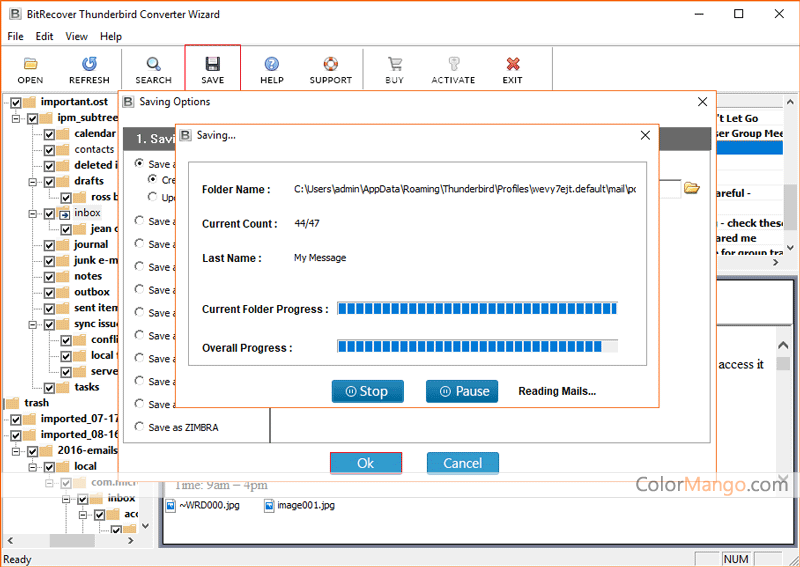Image resolution: width=800 pixels, height=567 pixels.
Task: Select the imported_07-17 tree item
Action: 79,419
